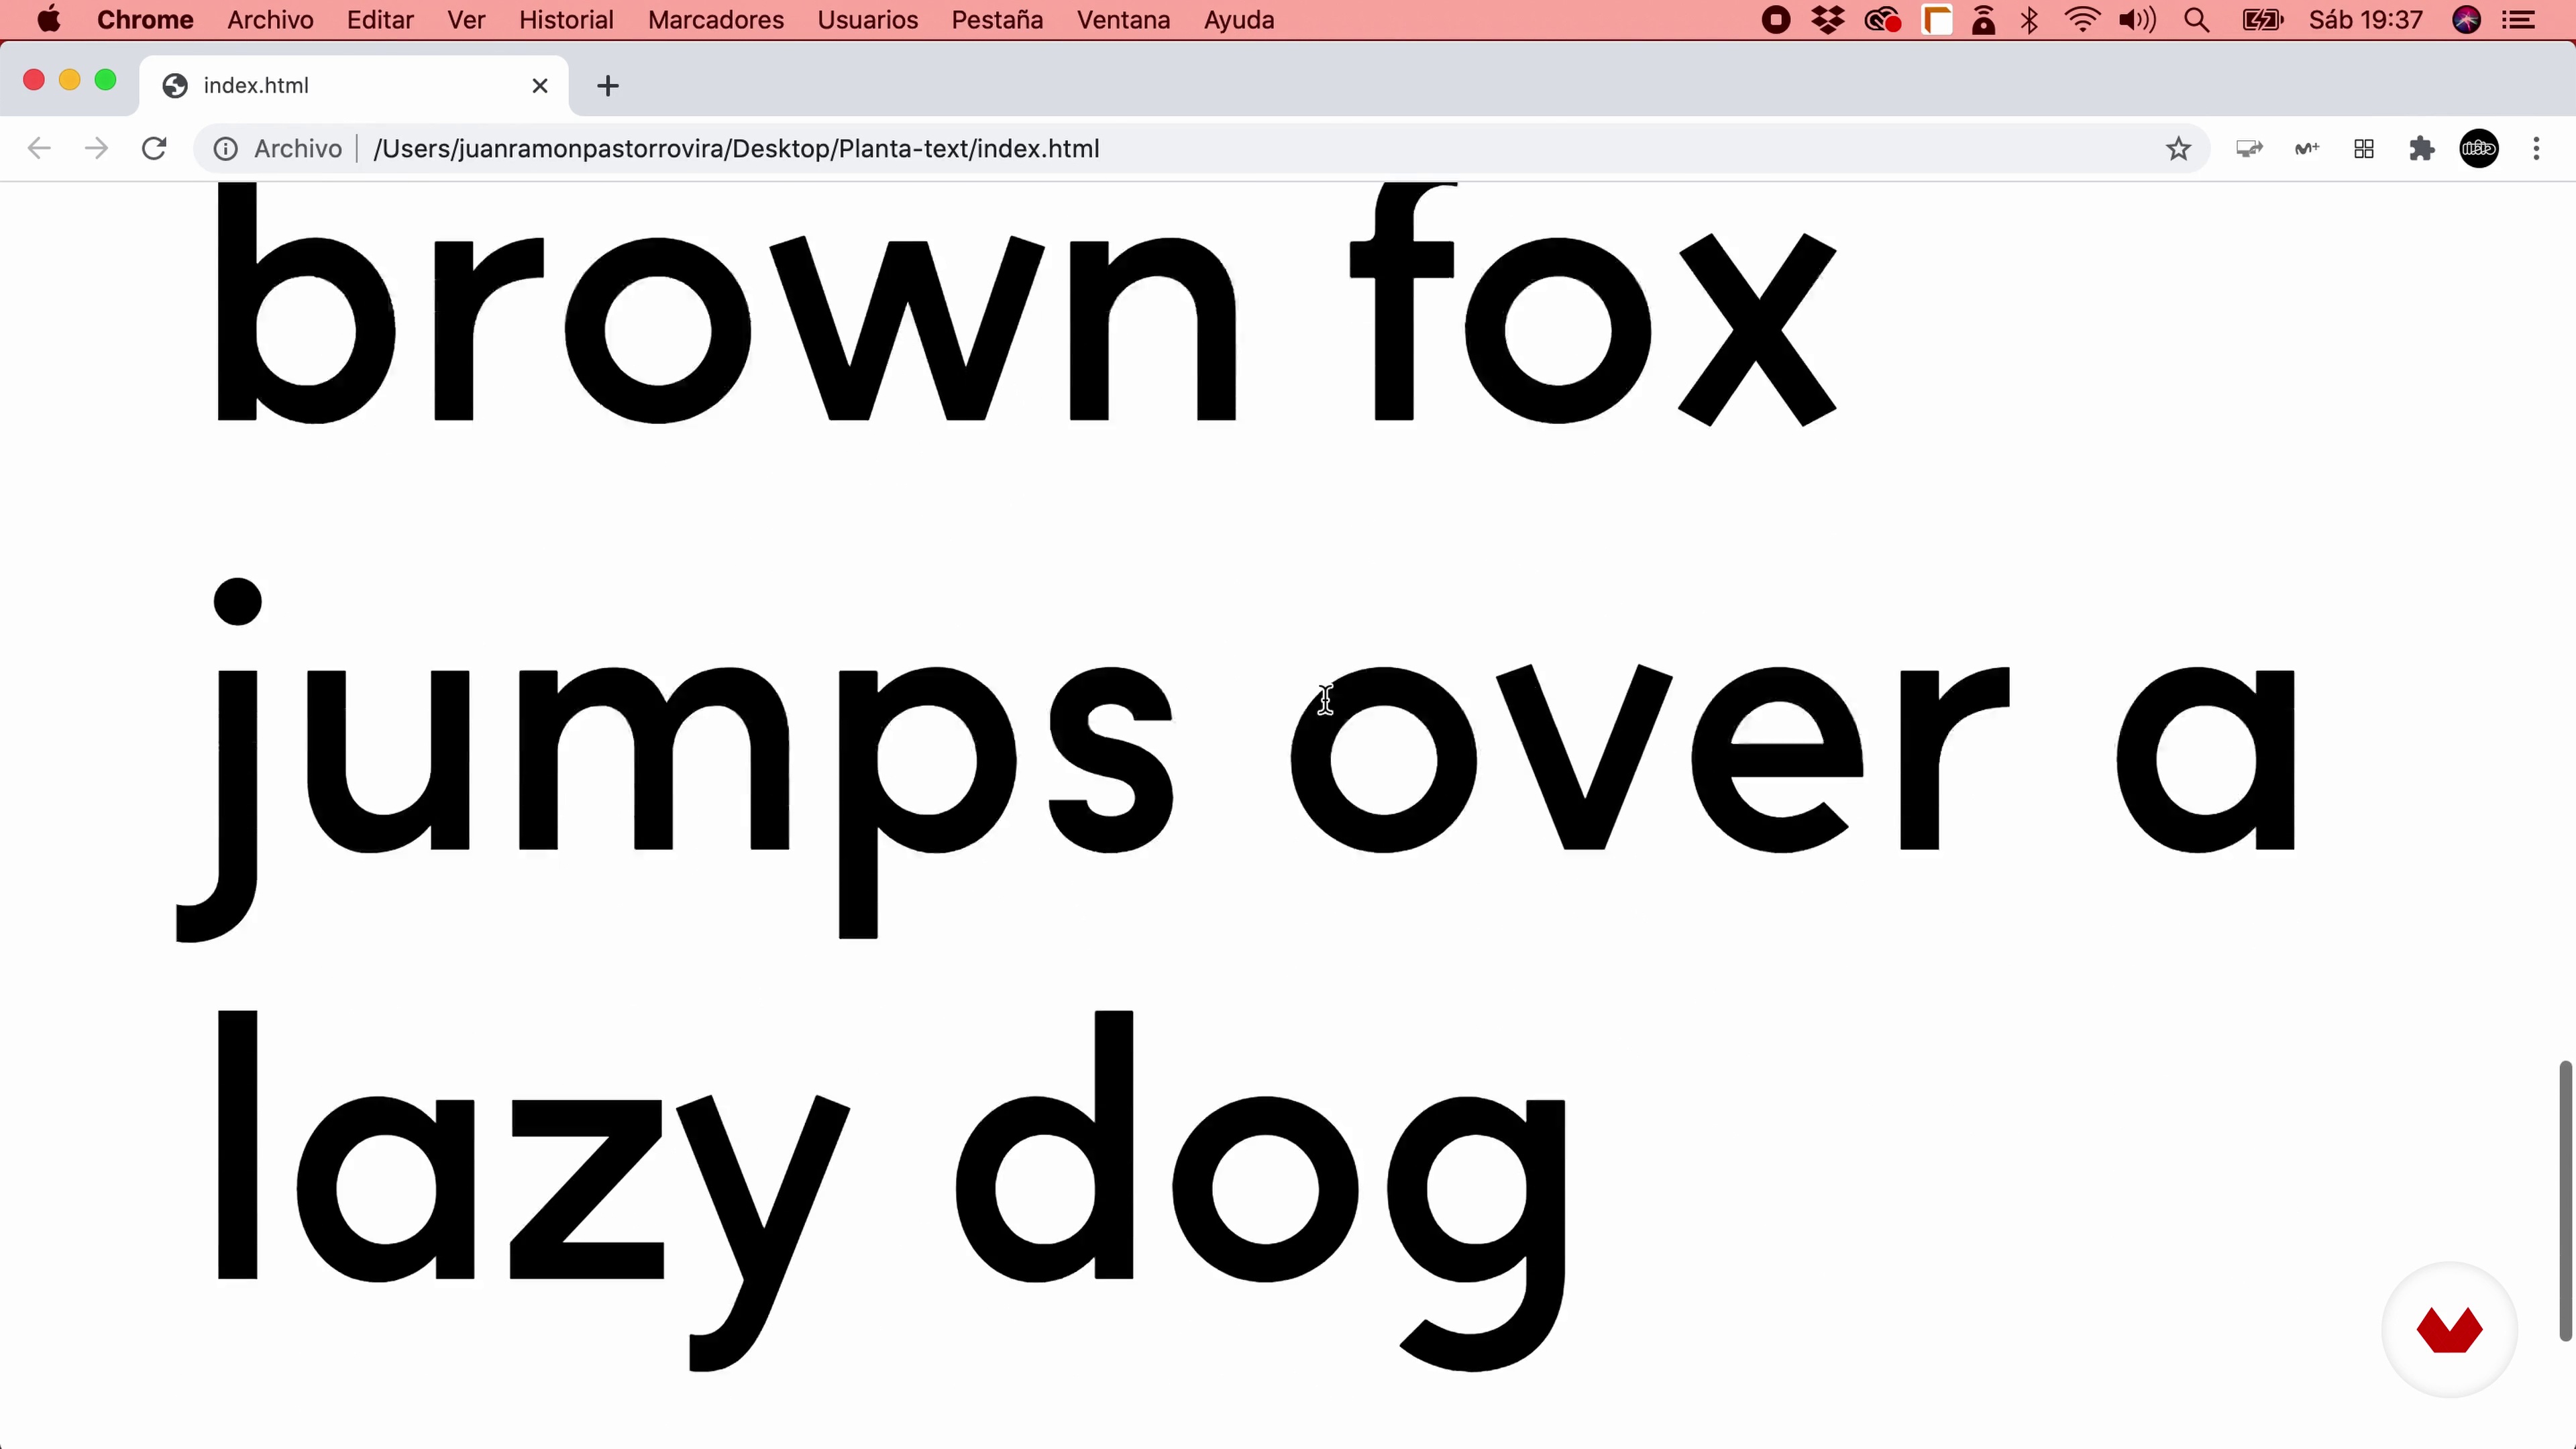Open the Apple menu
Screen dimensions: 2576x1449
pyautogui.click(x=48, y=20)
